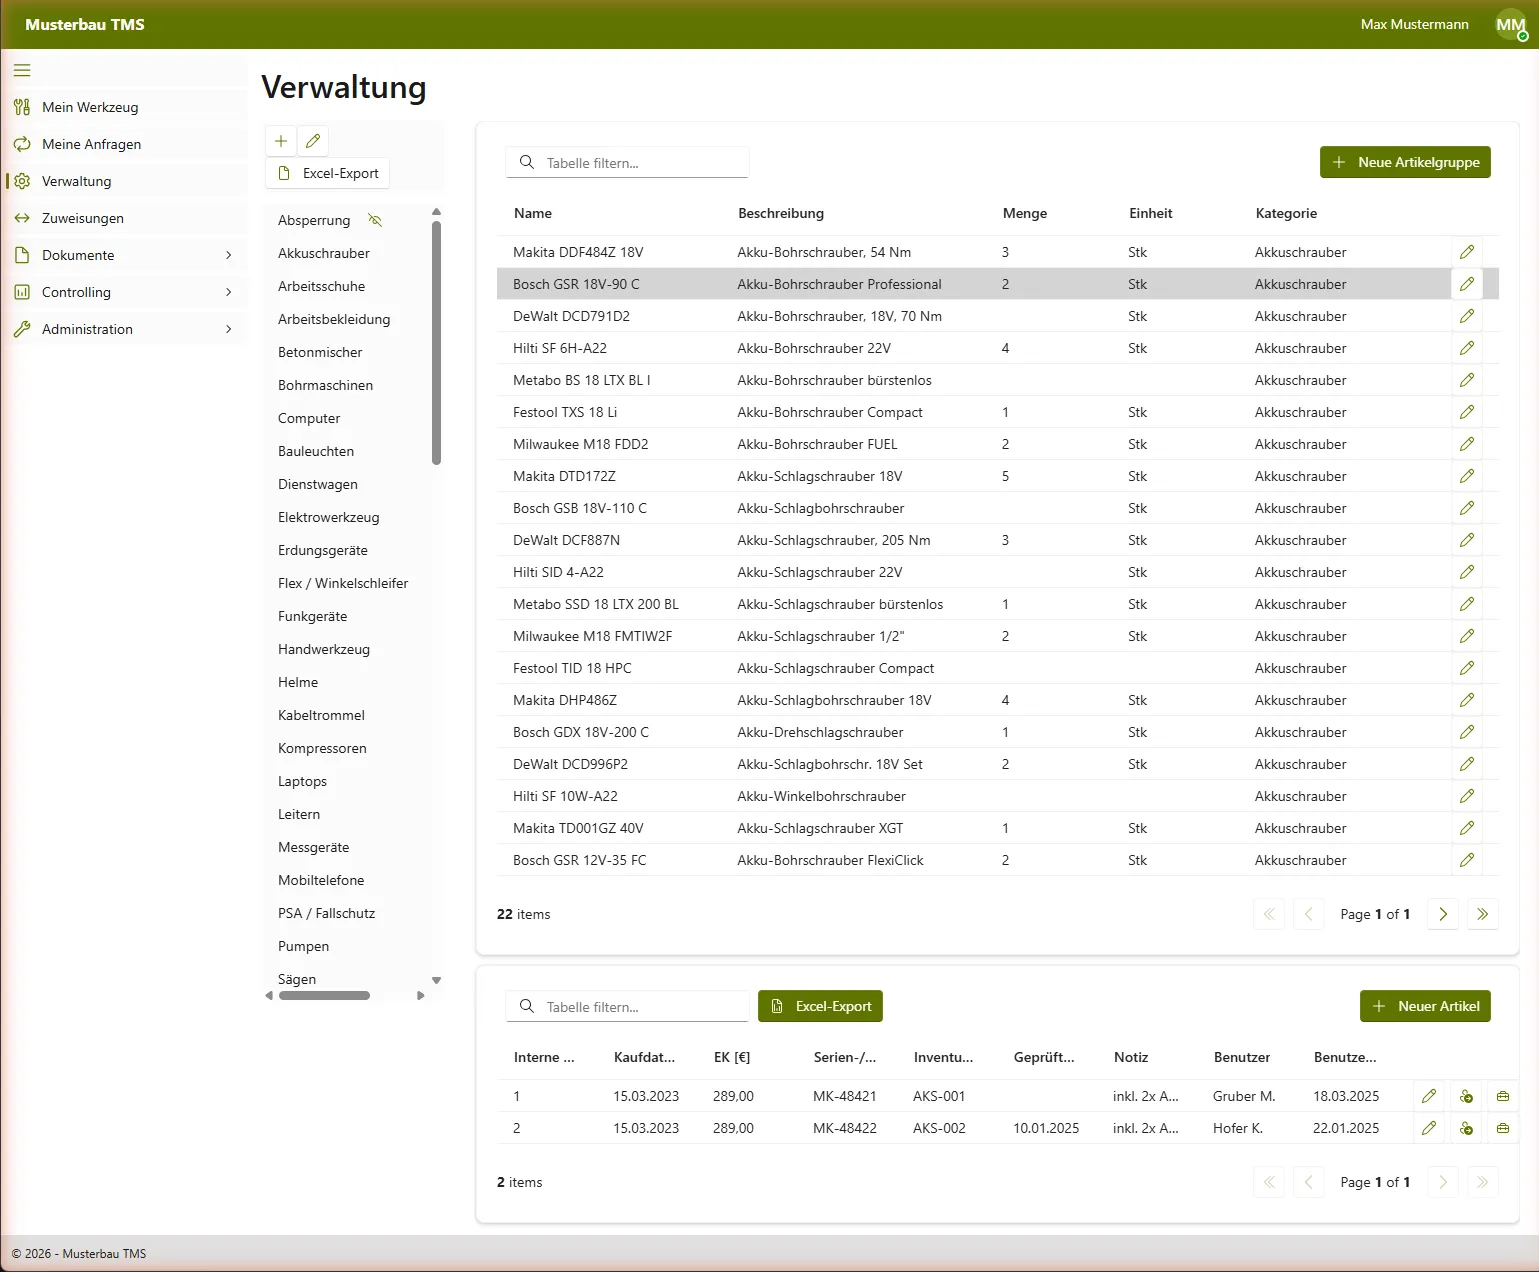
Task: Toggle the hidden-eye indicator on Absperrung
Action: tap(375, 219)
